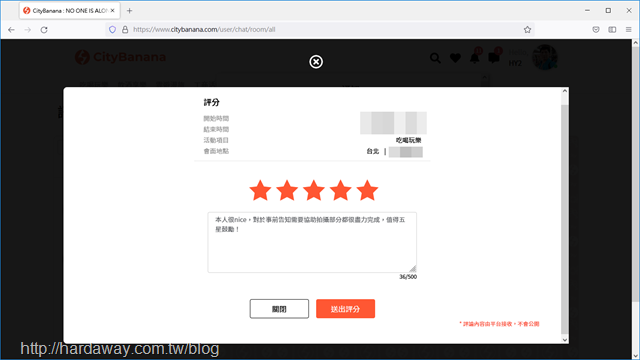Image resolution: width=640 pixels, height=360 pixels.
Task: Click the dimmed search magnifier icon
Action: (435, 58)
